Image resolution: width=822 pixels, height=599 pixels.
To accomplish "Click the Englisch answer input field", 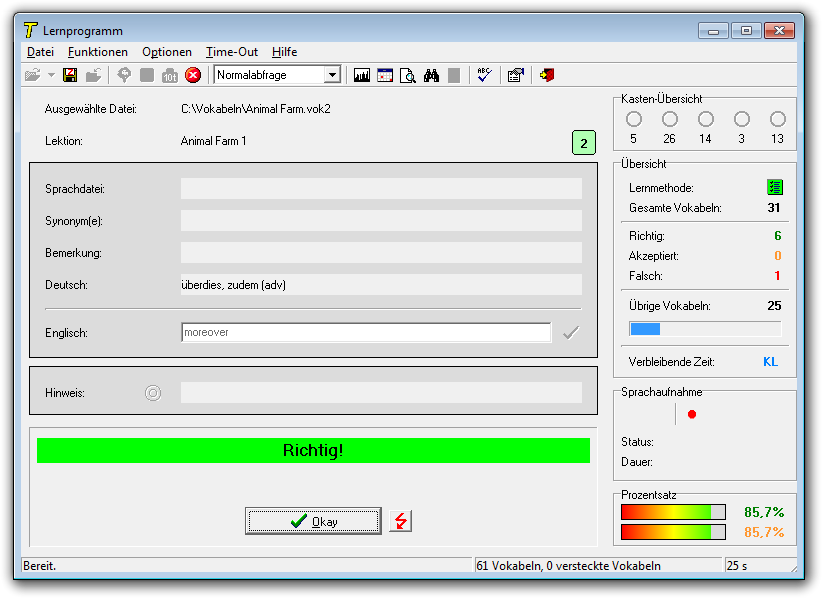I will [x=365, y=332].
